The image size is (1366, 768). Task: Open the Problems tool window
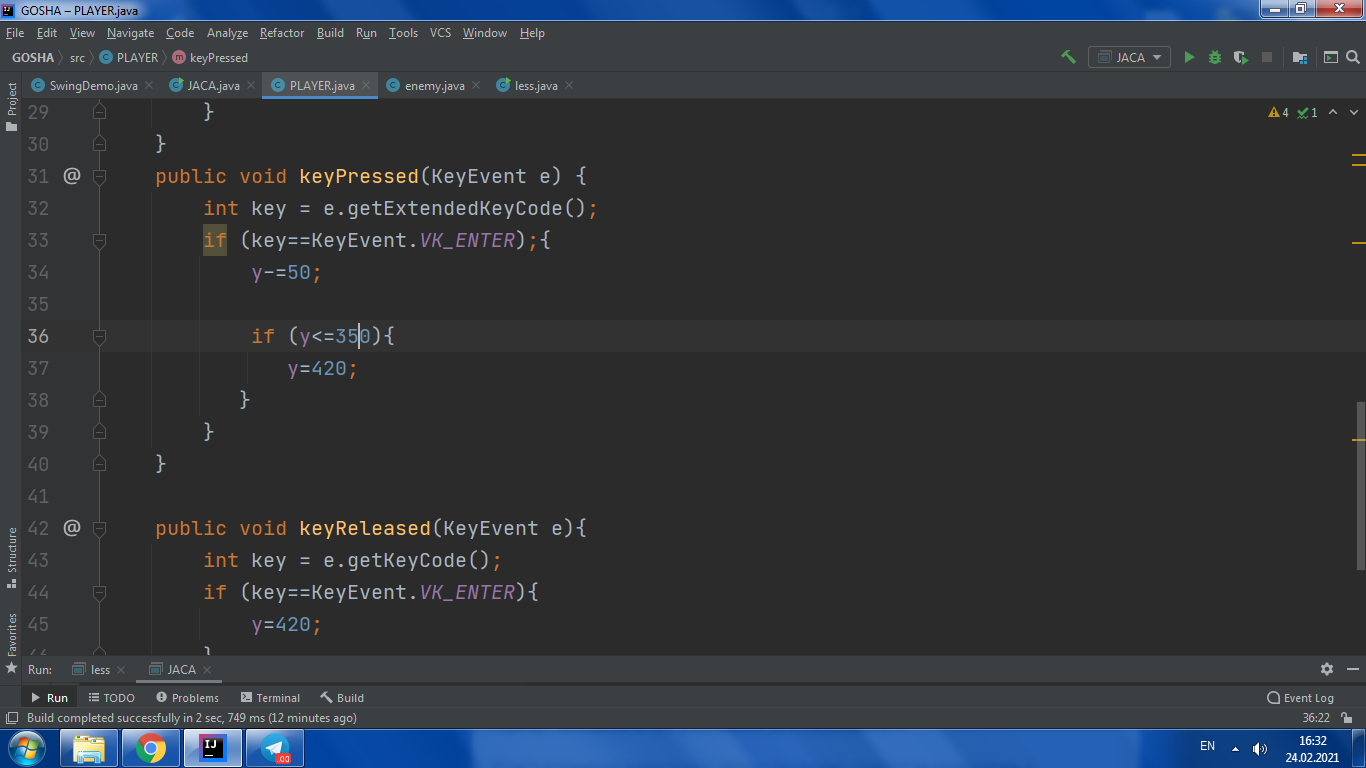187,698
